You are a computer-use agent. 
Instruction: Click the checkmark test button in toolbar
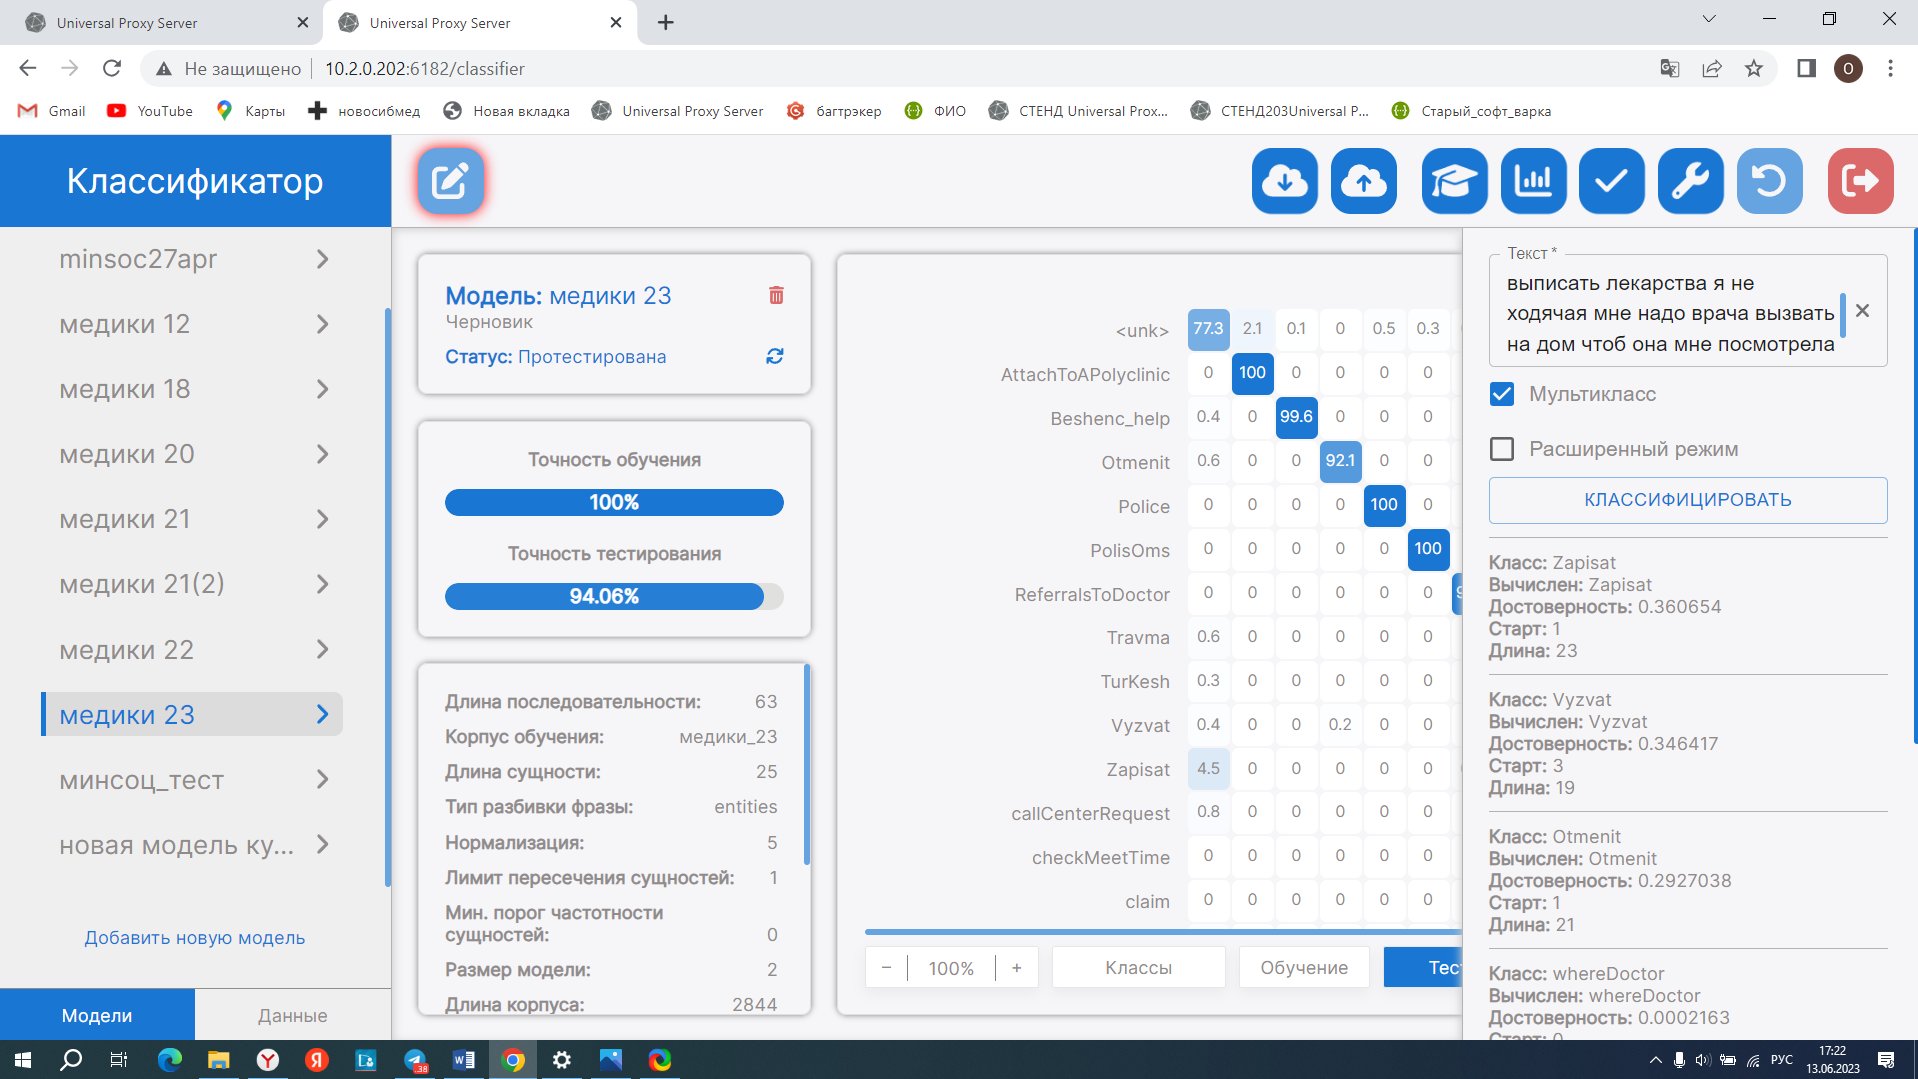pos(1611,181)
